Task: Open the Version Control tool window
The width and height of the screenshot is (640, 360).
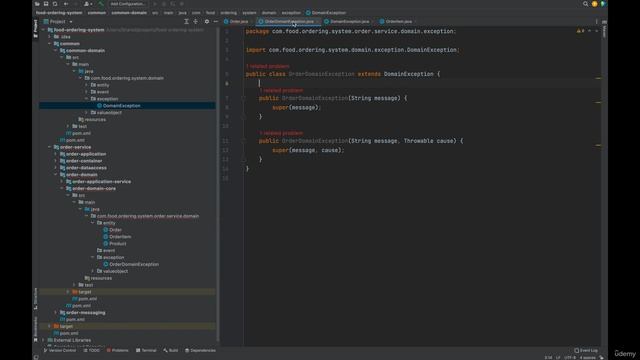Action: tap(60, 351)
